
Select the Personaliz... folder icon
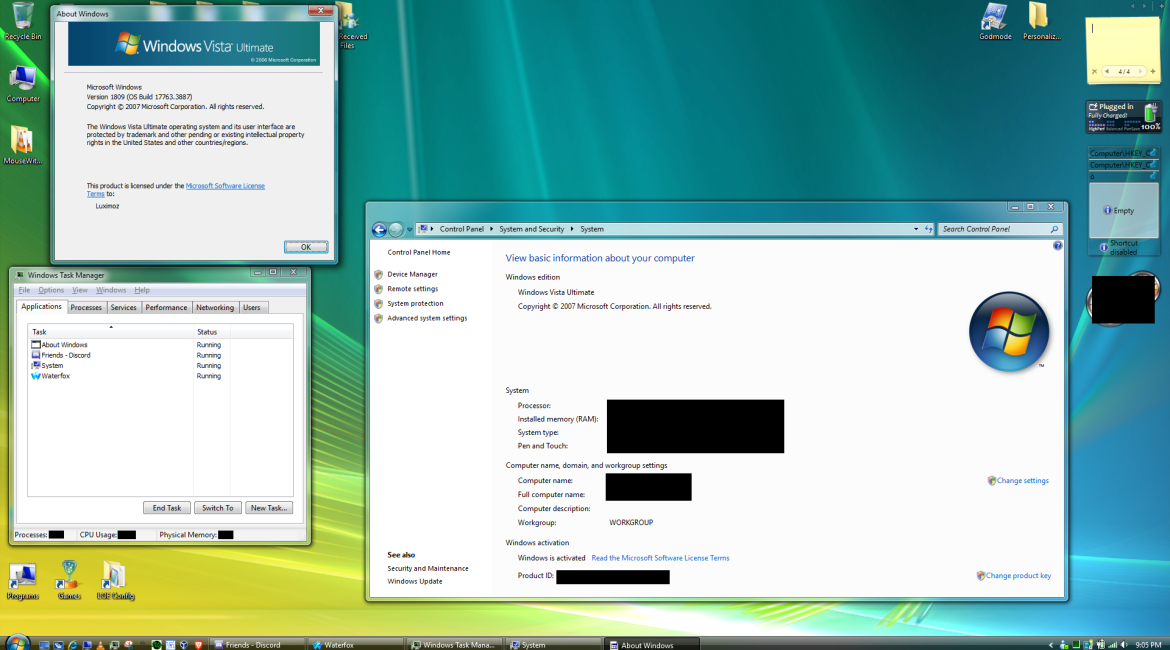pos(1040,21)
